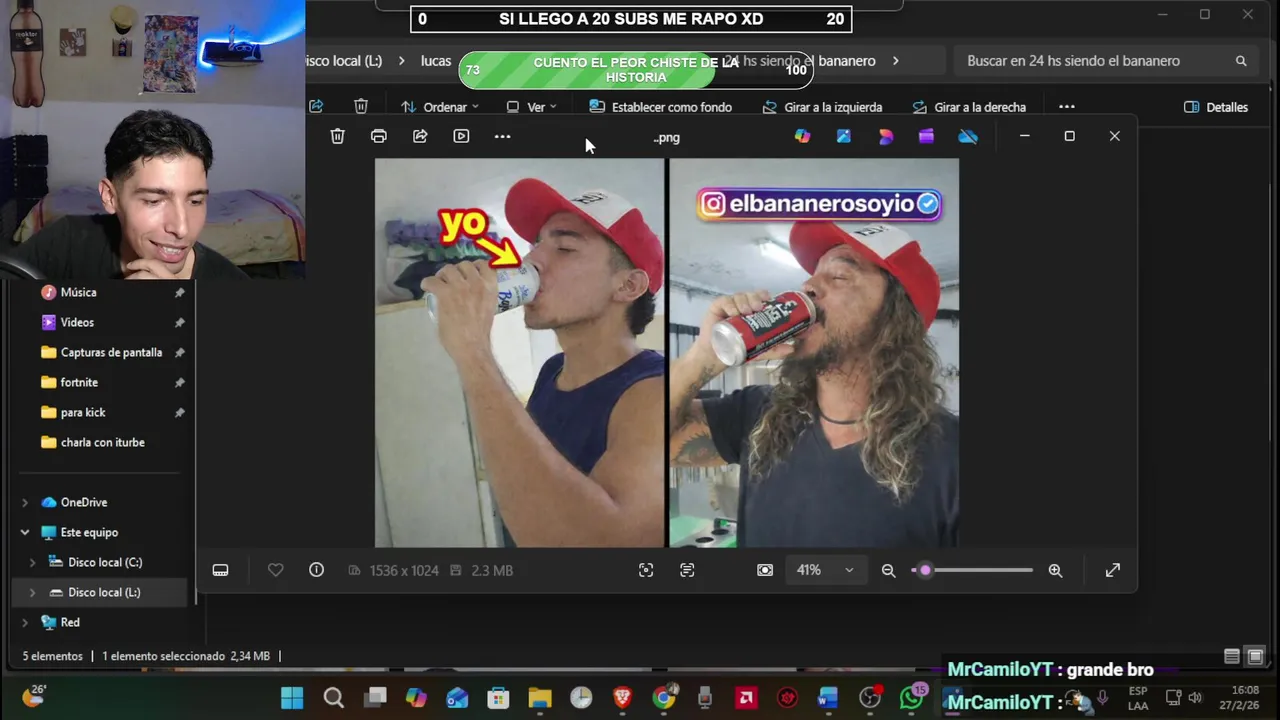This screenshot has width=1280, height=720.
Task: Mark the photo as favorite
Action: [x=275, y=570]
